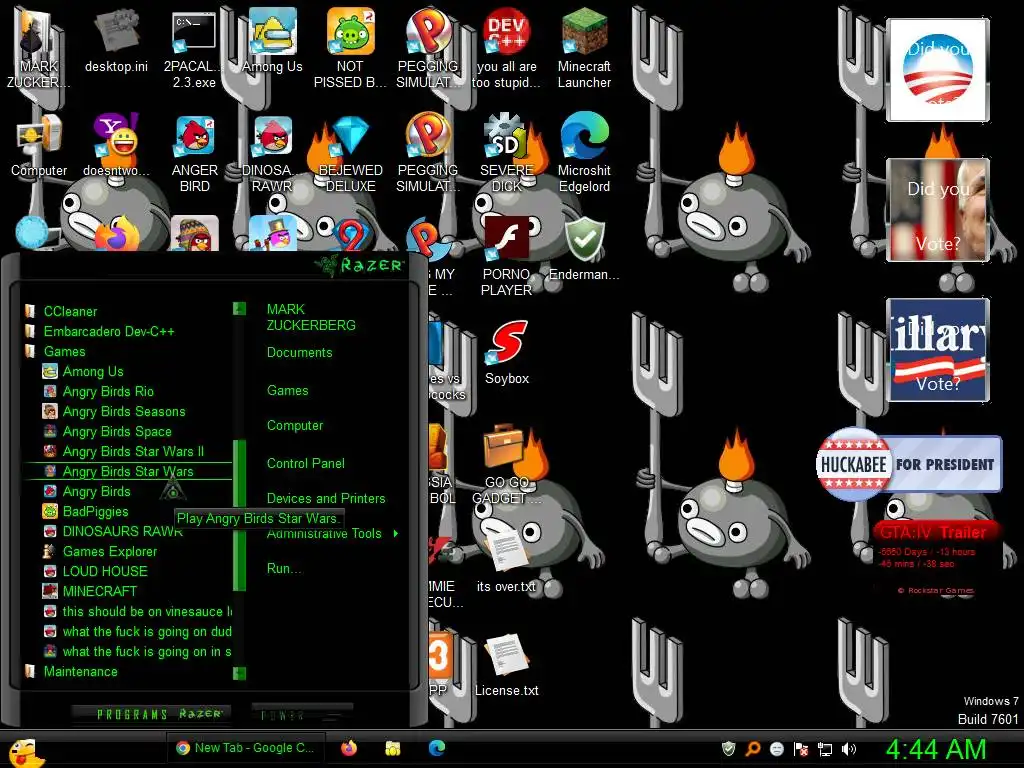Click the security shield tray icon

728,749
